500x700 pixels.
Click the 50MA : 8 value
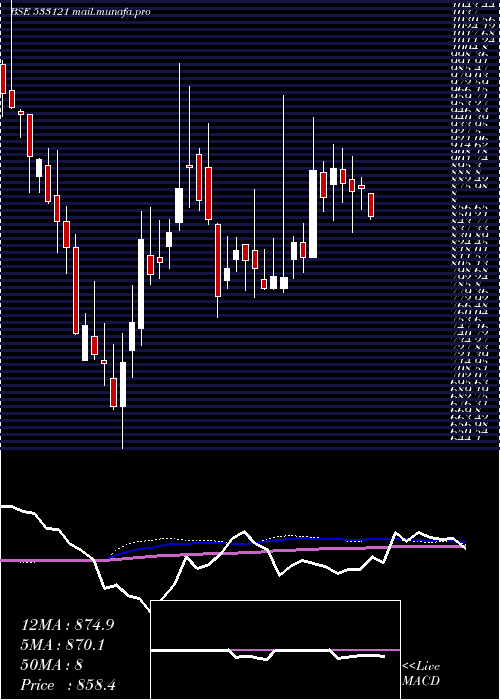[52, 665]
